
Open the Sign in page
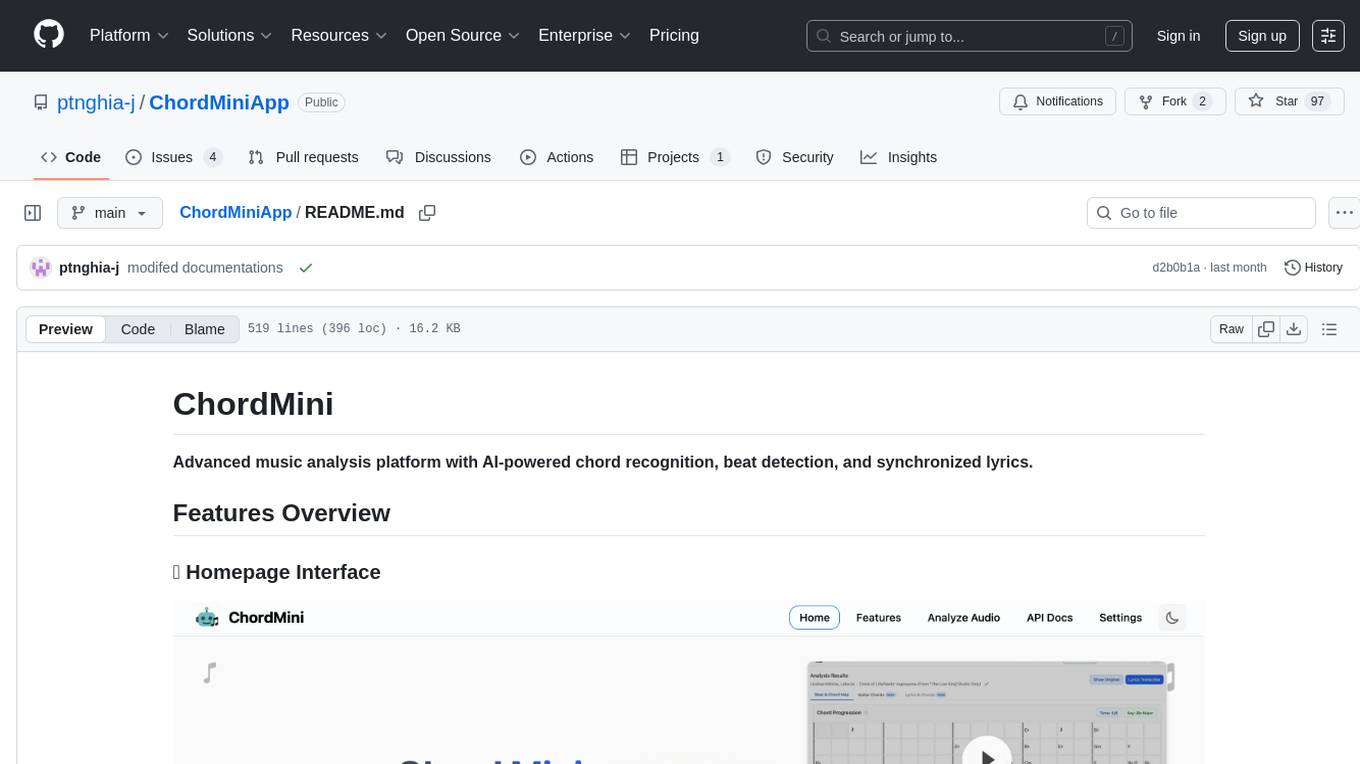(1178, 36)
